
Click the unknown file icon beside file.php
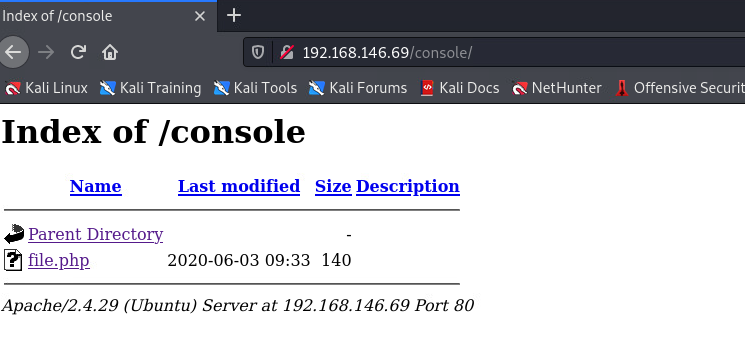tap(13, 260)
